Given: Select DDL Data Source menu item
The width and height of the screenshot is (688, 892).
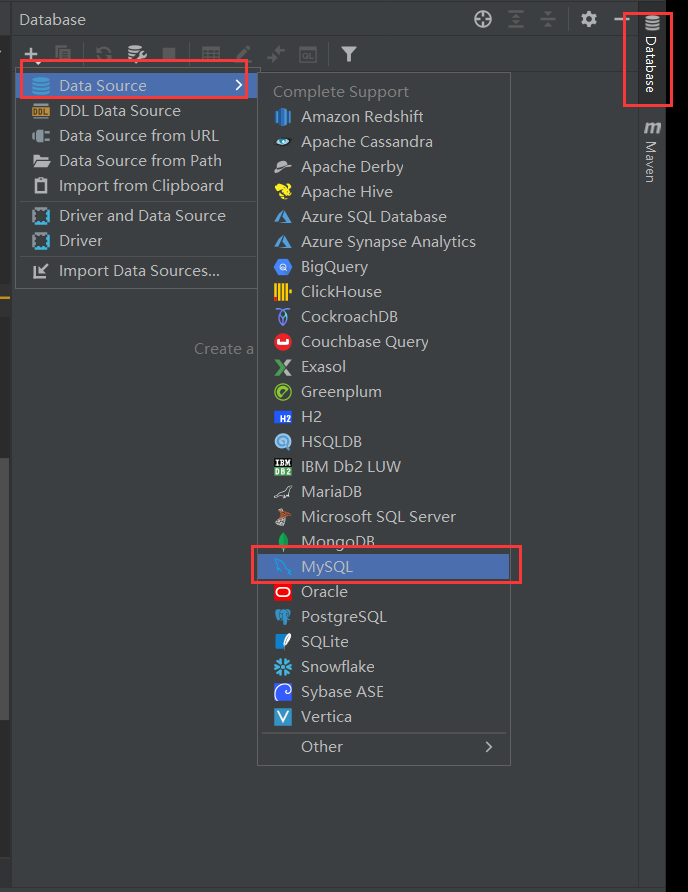Looking at the screenshot, I should [137, 110].
